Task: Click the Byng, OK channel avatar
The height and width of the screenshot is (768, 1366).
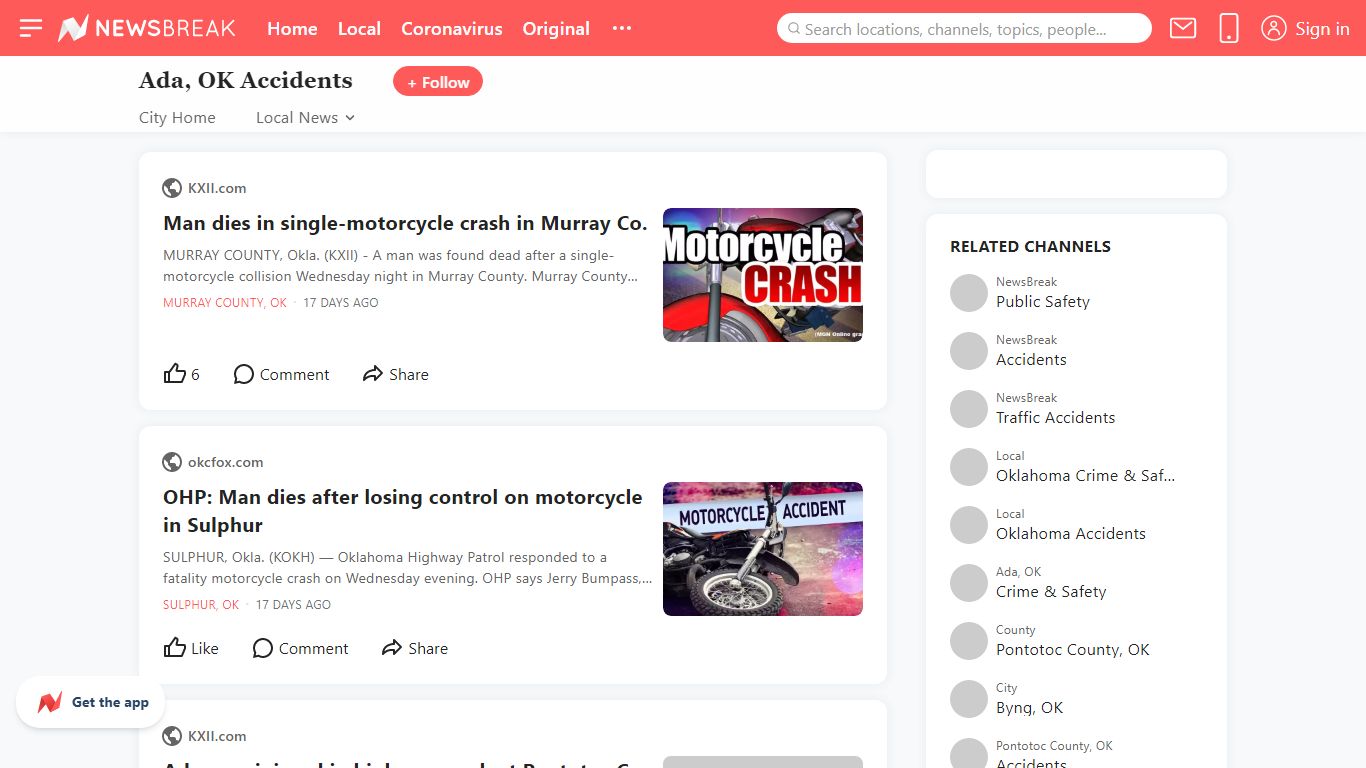Action: coord(968,699)
